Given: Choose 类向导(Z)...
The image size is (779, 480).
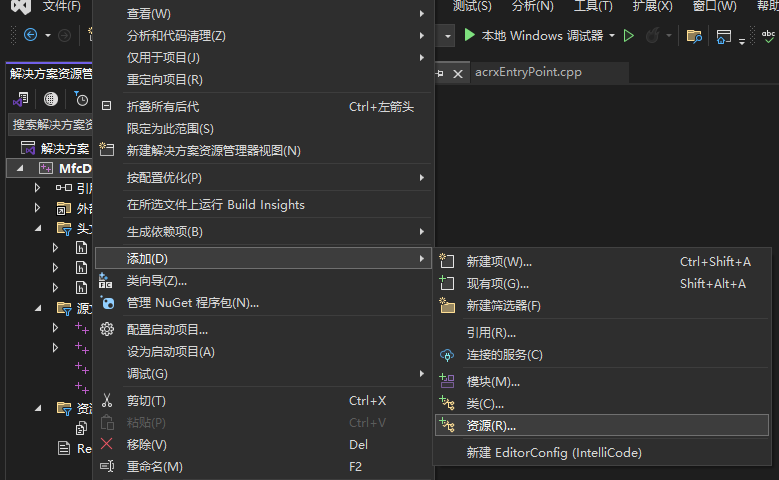Looking at the screenshot, I should click(264, 281).
